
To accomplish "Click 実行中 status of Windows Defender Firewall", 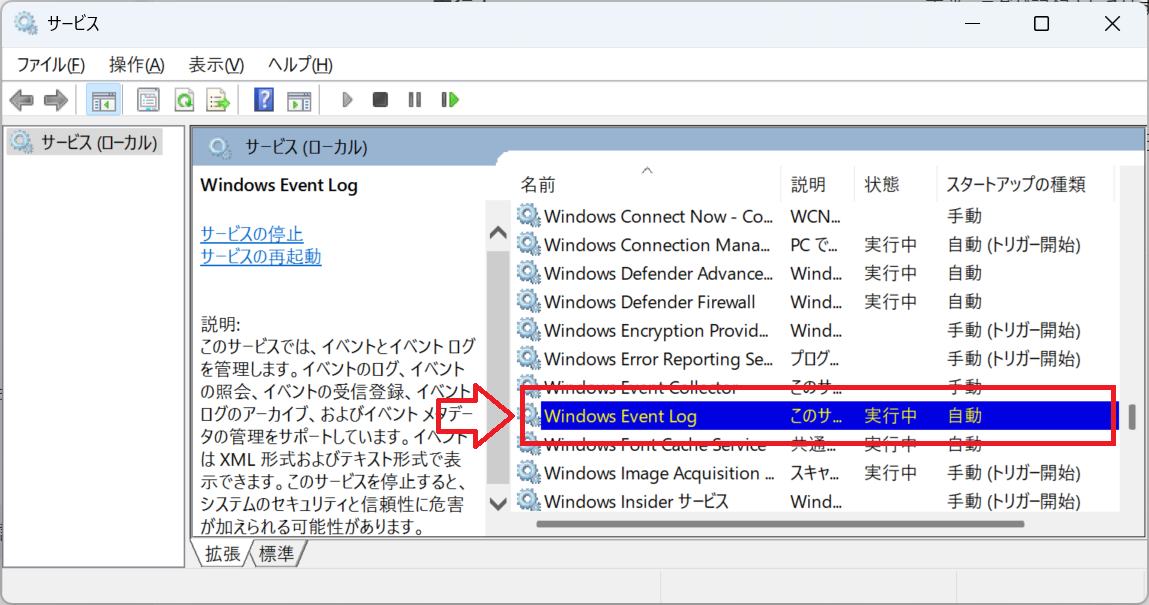I will click(890, 302).
